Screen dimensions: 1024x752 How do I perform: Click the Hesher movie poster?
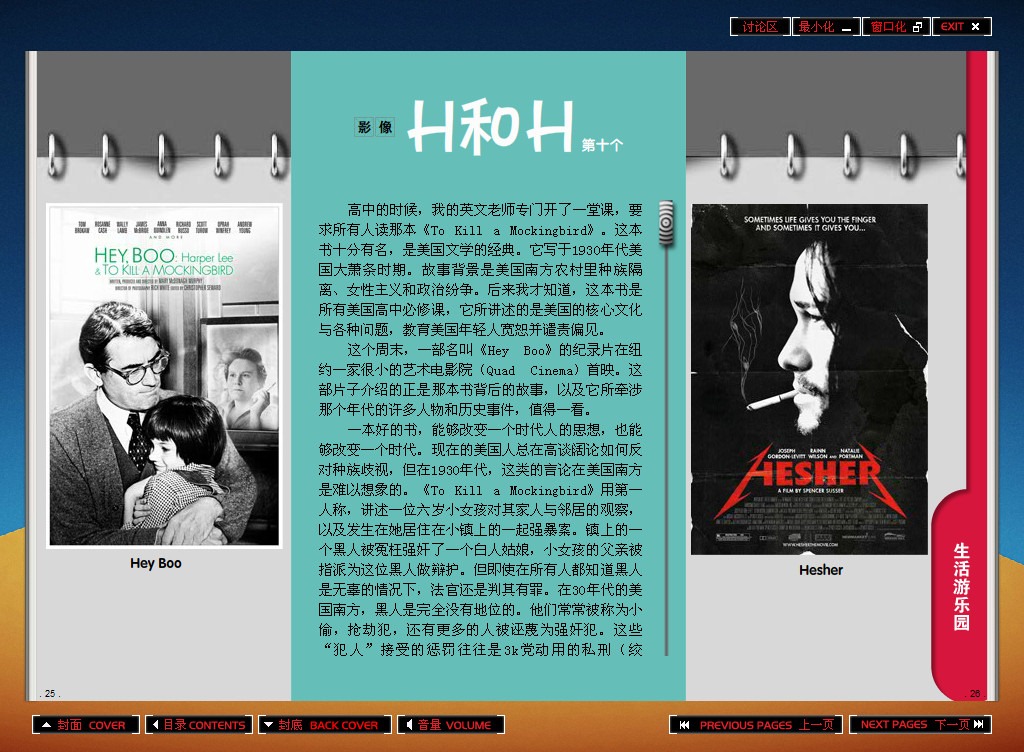point(809,379)
